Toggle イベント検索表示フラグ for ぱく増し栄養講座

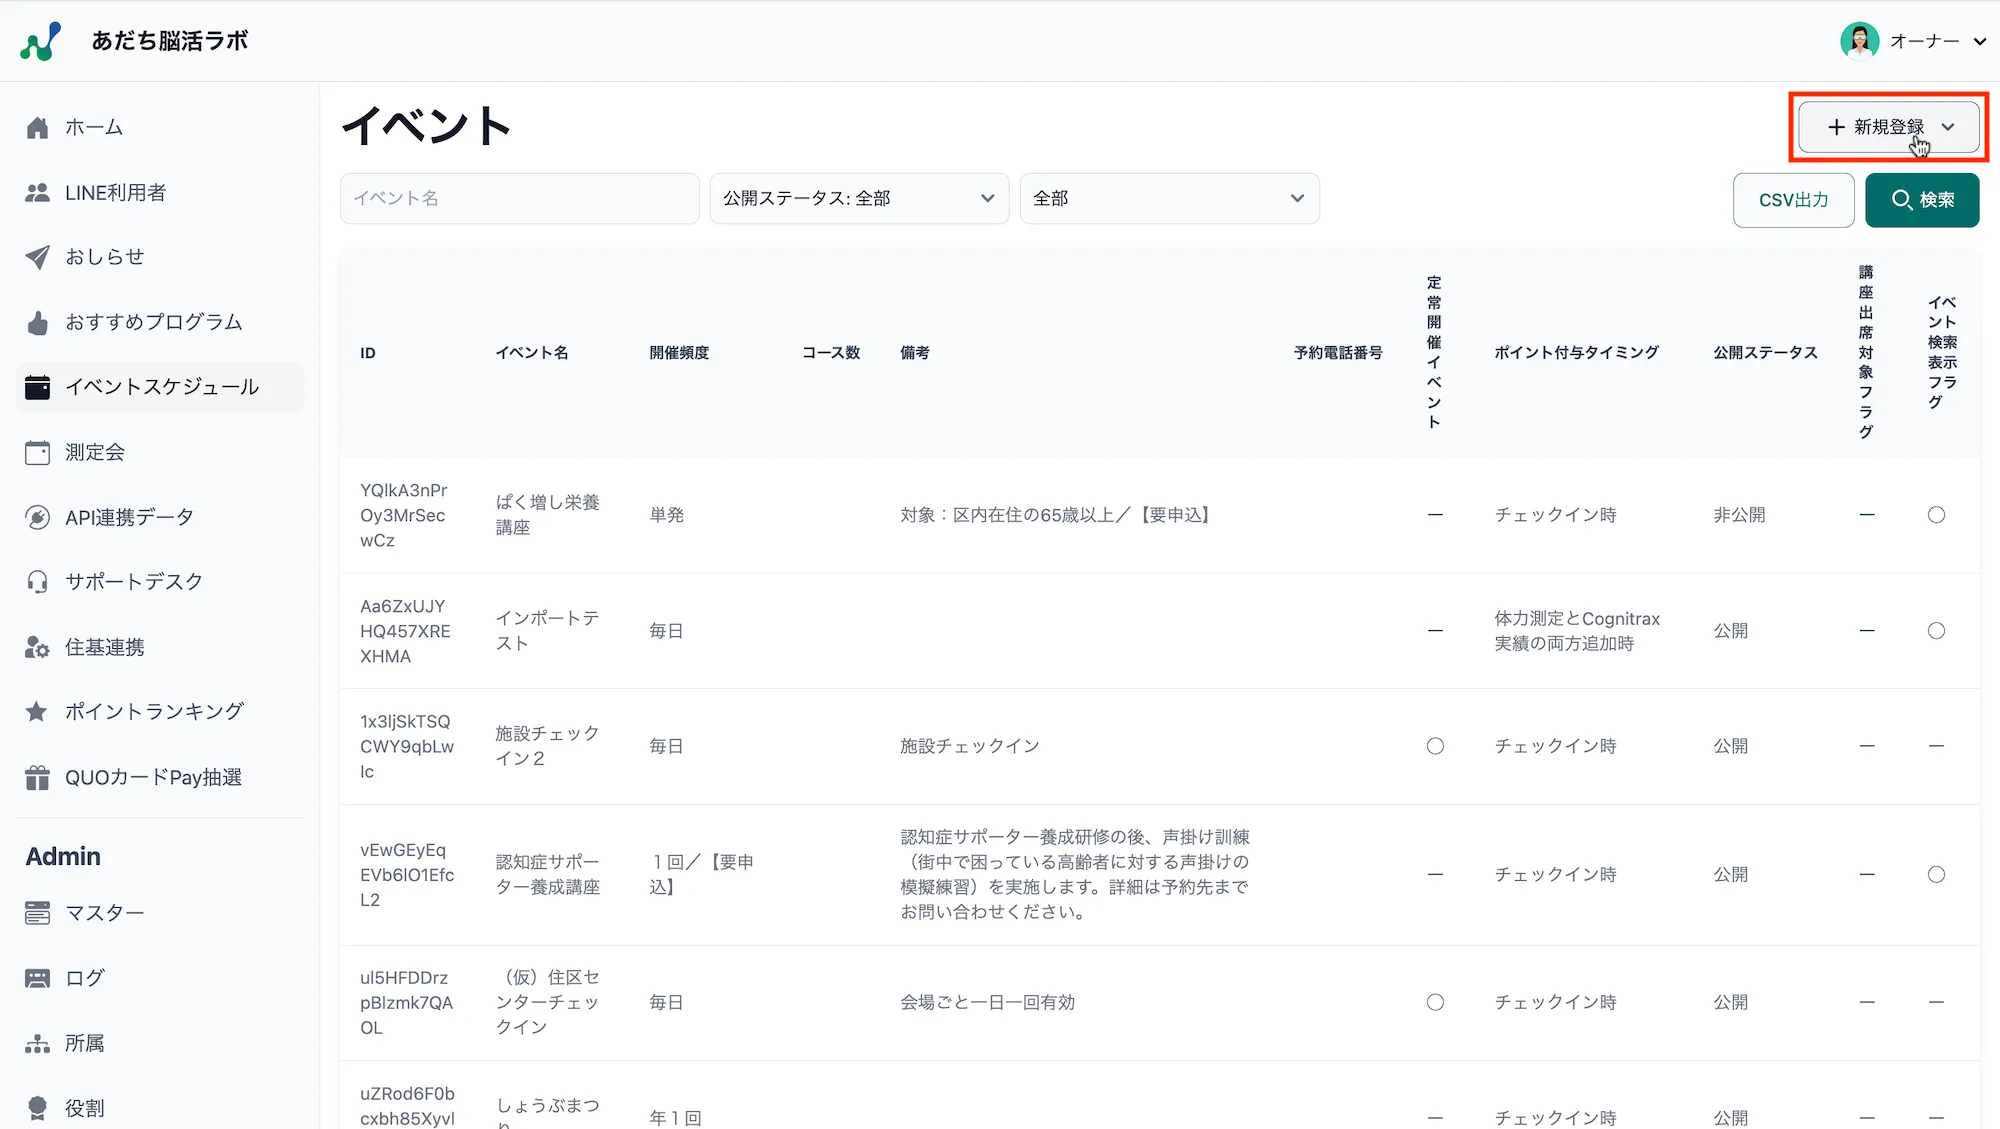click(x=1937, y=515)
